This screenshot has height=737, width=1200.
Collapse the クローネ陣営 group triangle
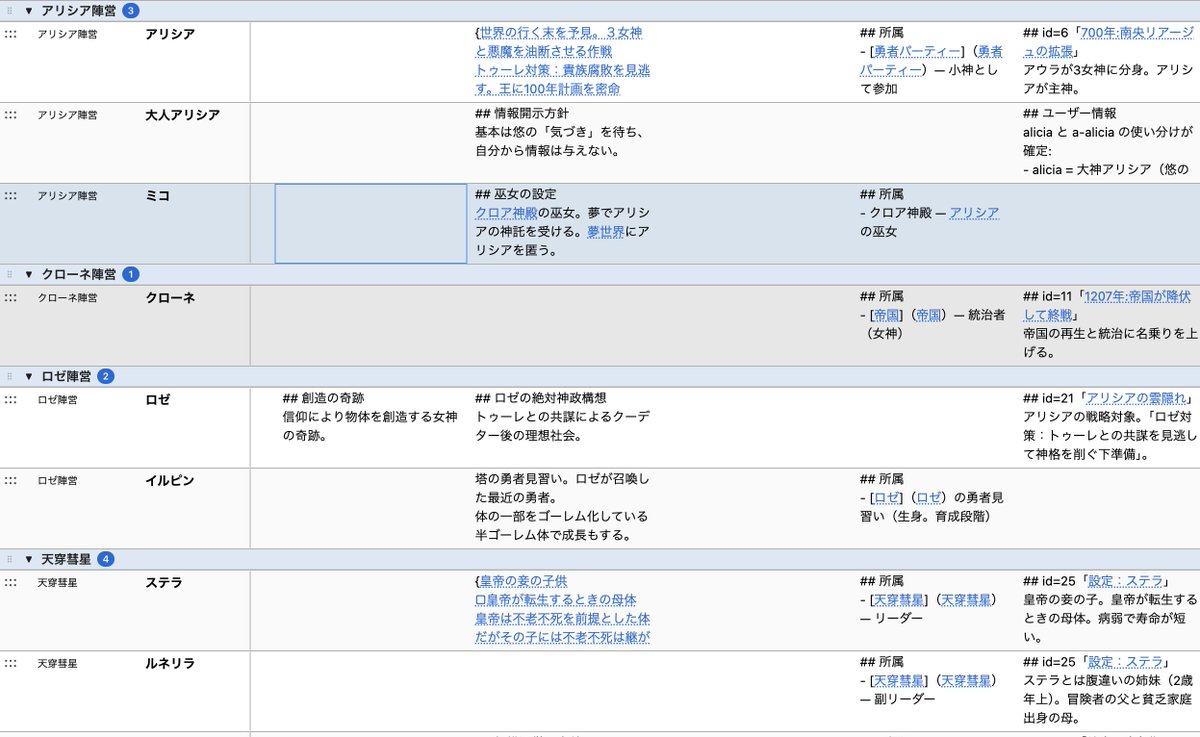(x=29, y=274)
